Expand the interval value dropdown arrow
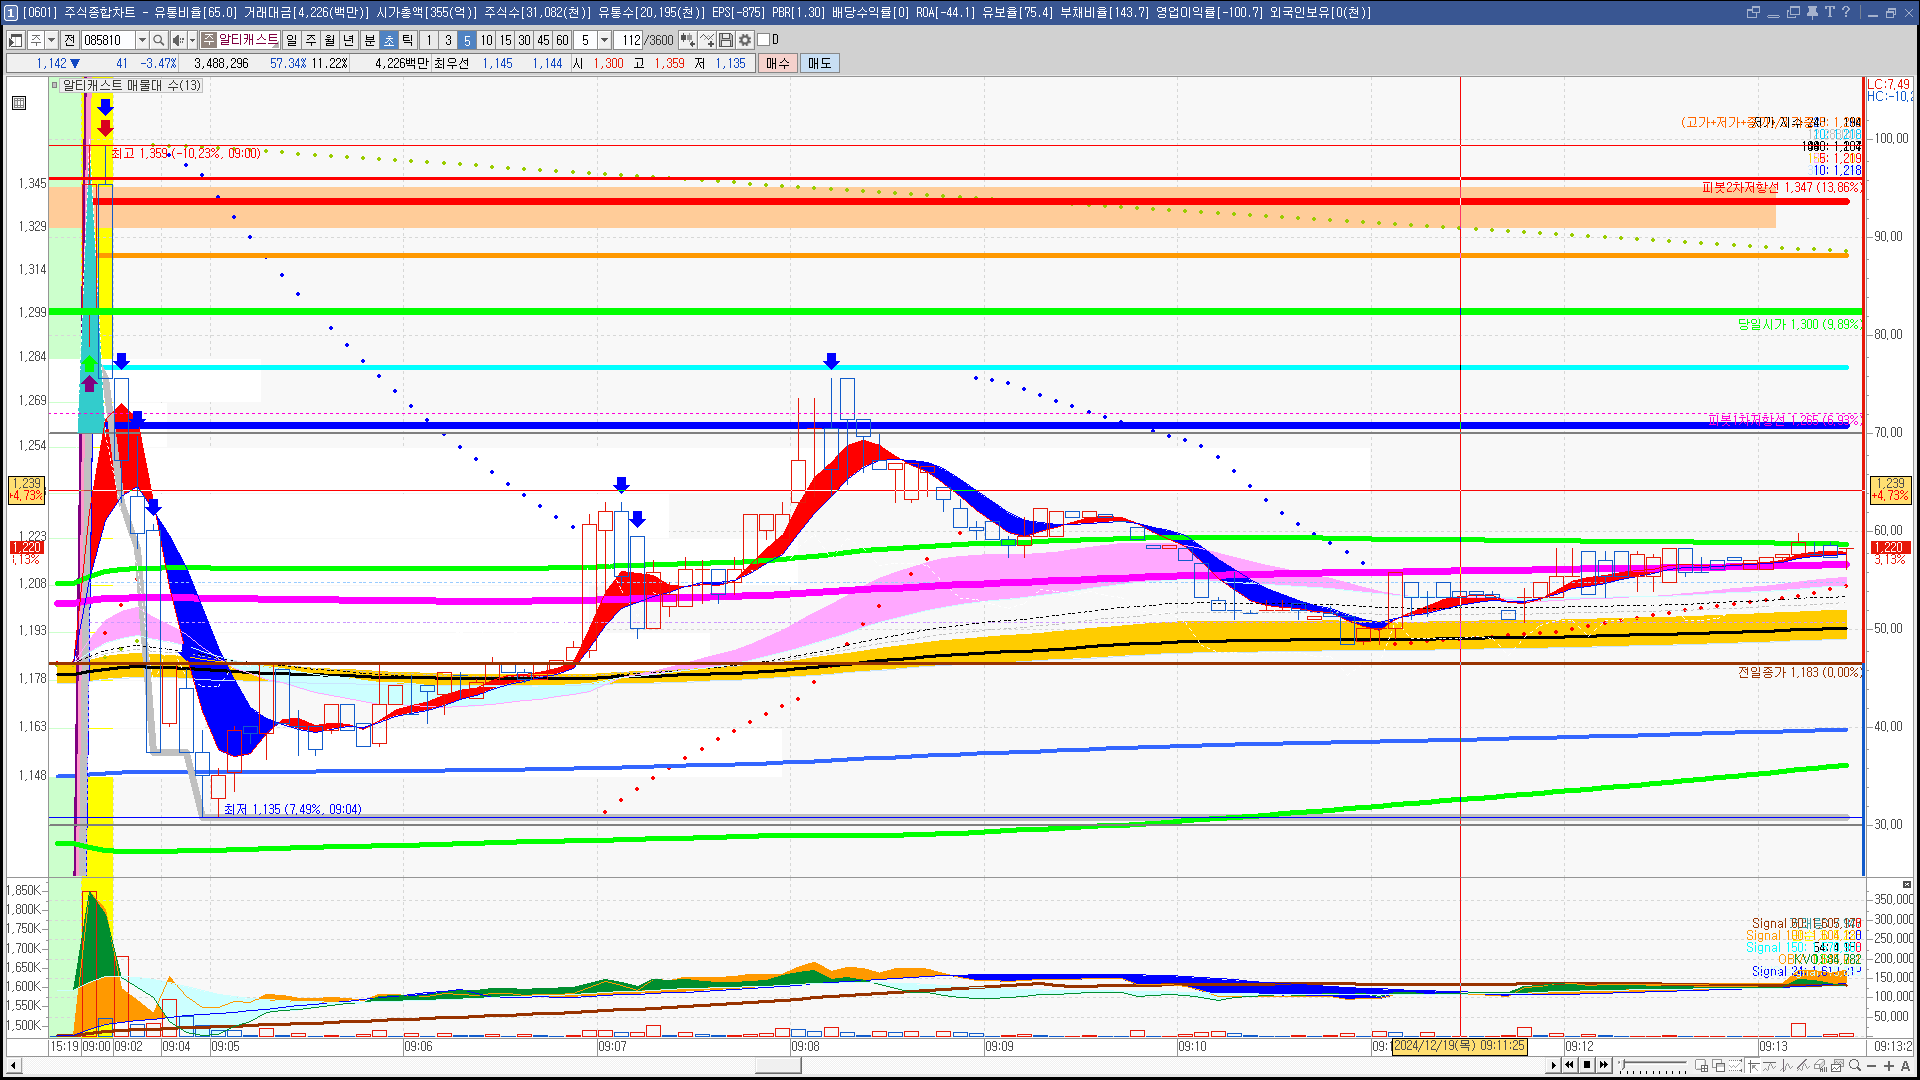This screenshot has height=1080, width=1920. point(604,40)
